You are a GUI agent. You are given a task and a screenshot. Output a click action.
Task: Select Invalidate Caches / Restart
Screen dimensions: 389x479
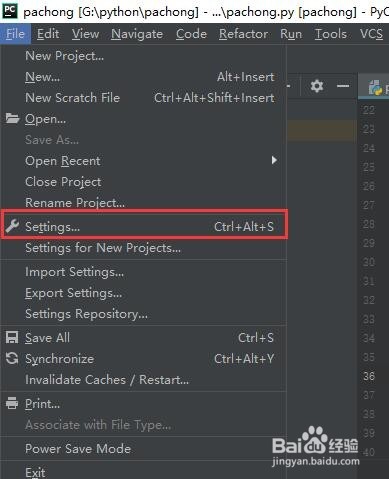[107, 380]
